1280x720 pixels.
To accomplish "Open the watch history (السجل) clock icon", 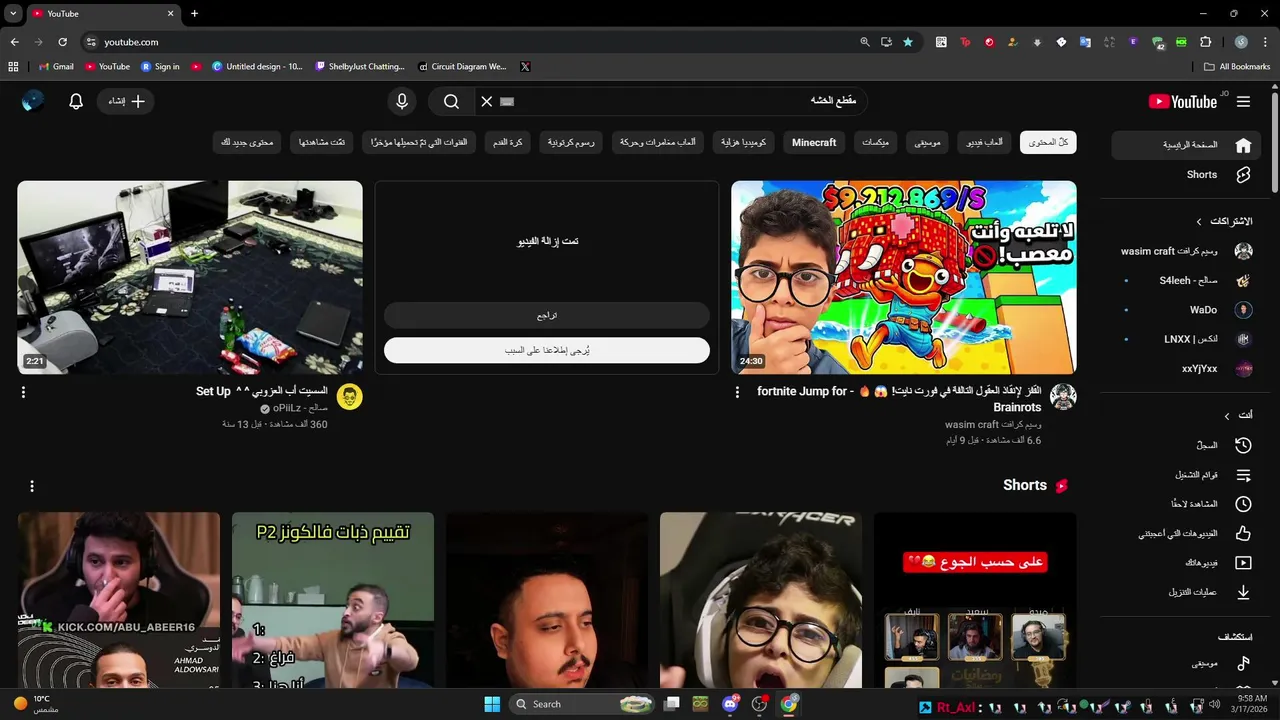I will [x=1243, y=445].
